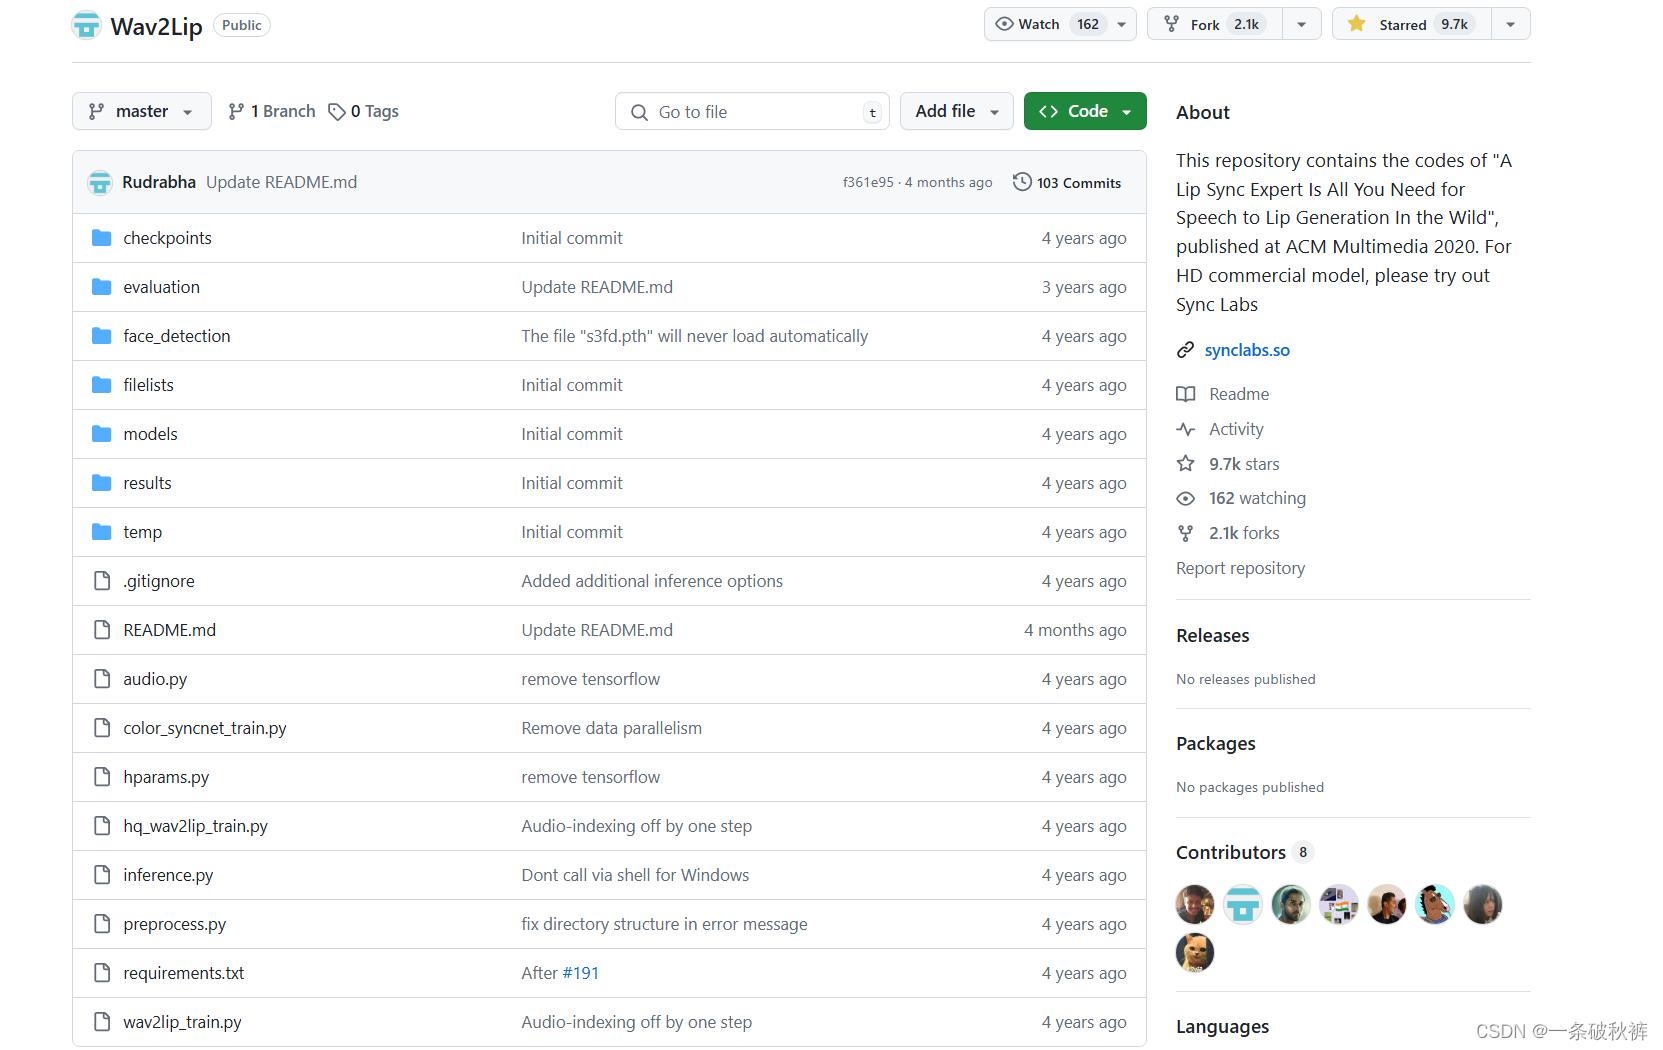Viewport: 1663px width, 1050px height.
Task: Click the preprocess.py file icon
Action: pos(101,924)
